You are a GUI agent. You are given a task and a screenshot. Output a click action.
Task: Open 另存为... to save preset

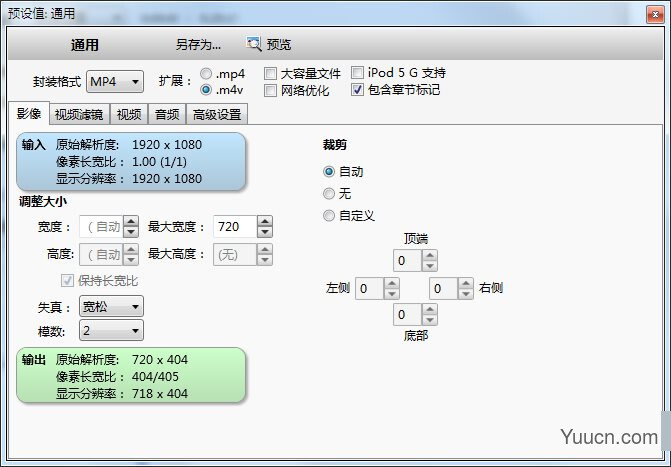(x=198, y=45)
